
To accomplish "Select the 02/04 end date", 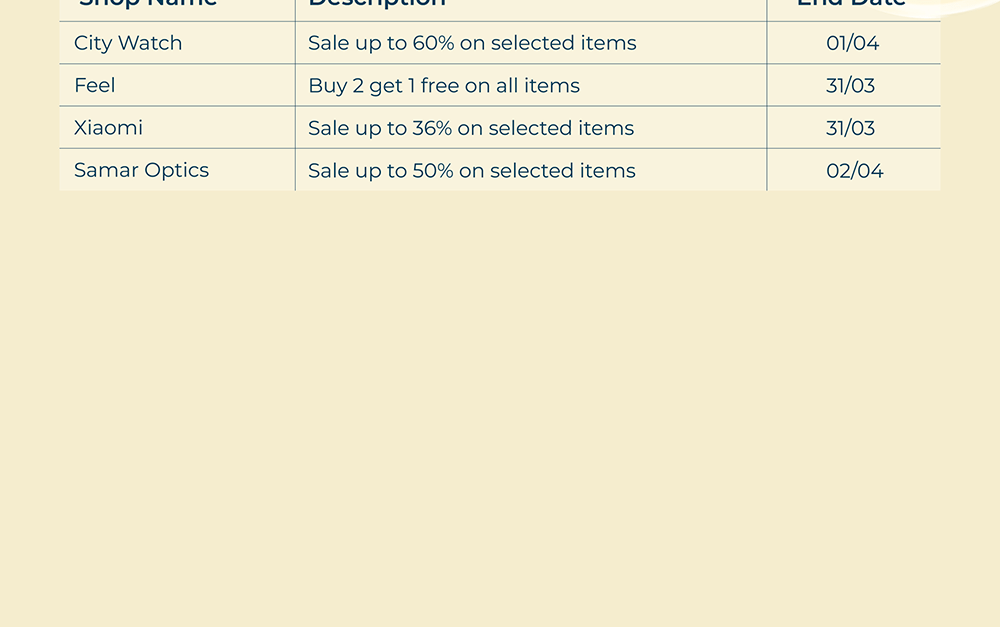I will click(x=855, y=170).
